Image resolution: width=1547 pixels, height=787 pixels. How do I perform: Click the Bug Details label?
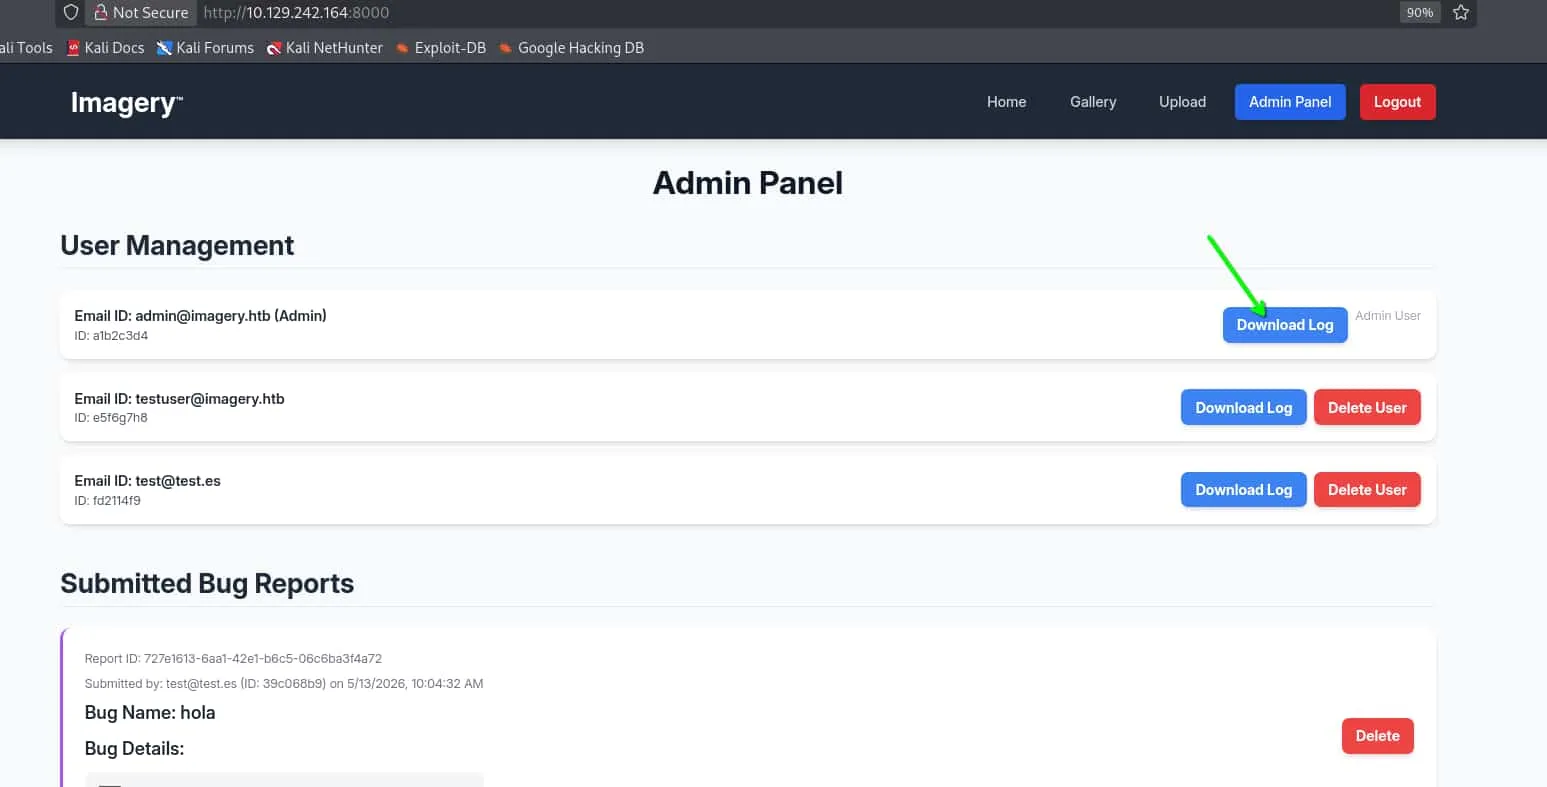(x=134, y=749)
